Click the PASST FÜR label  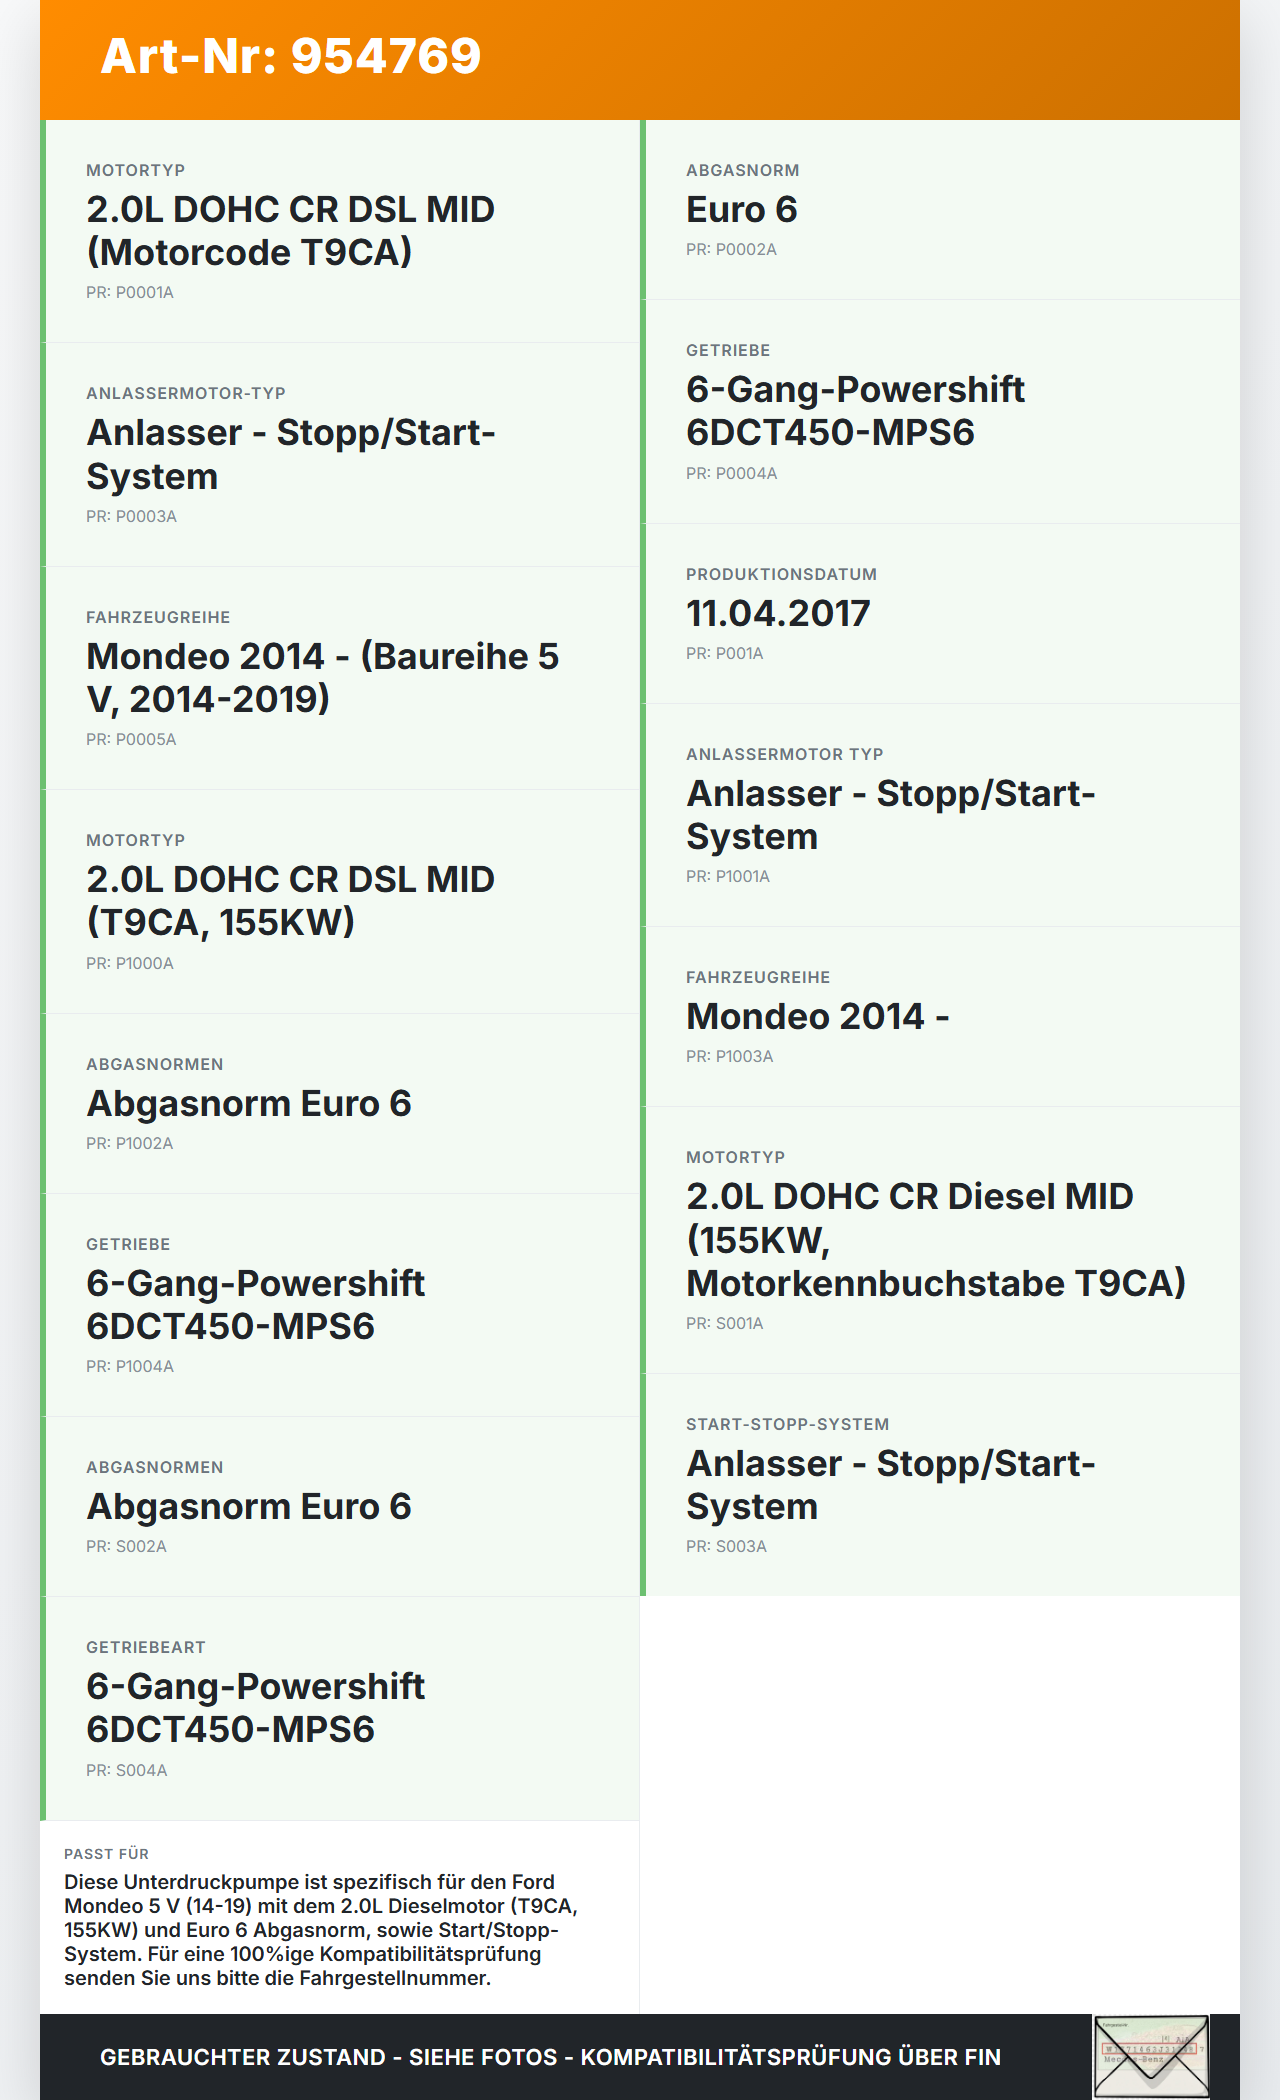pyautogui.click(x=106, y=1854)
